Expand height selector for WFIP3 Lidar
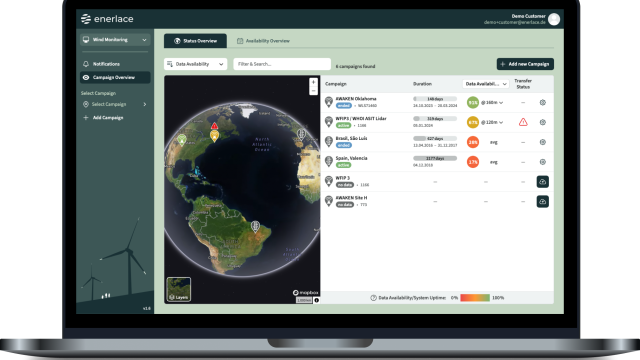This screenshot has height=360, width=640. tap(492, 122)
